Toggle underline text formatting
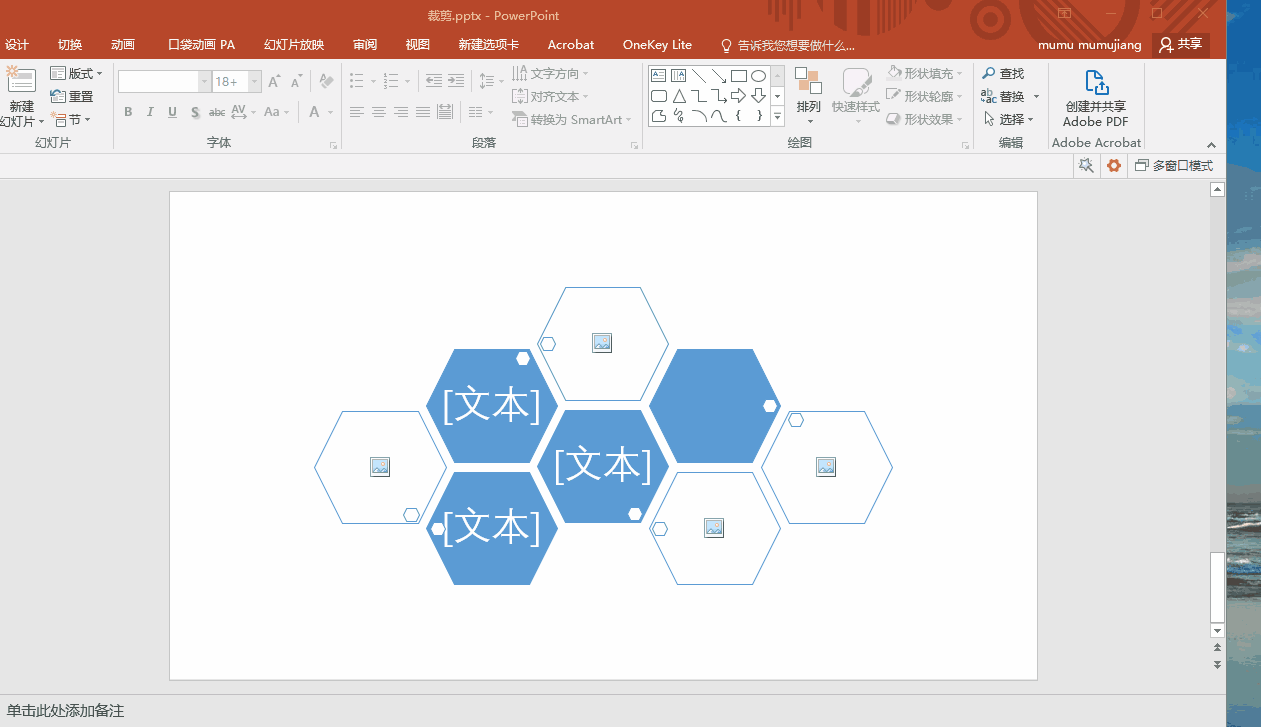 pyautogui.click(x=172, y=112)
